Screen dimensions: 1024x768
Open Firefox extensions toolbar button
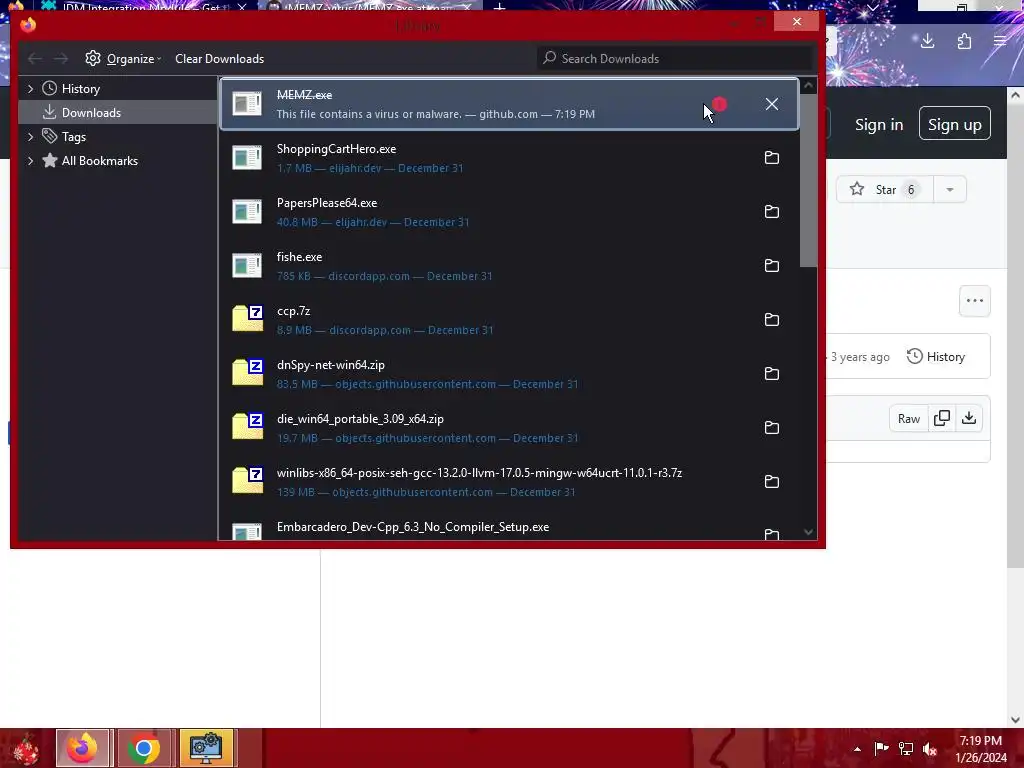click(x=964, y=42)
